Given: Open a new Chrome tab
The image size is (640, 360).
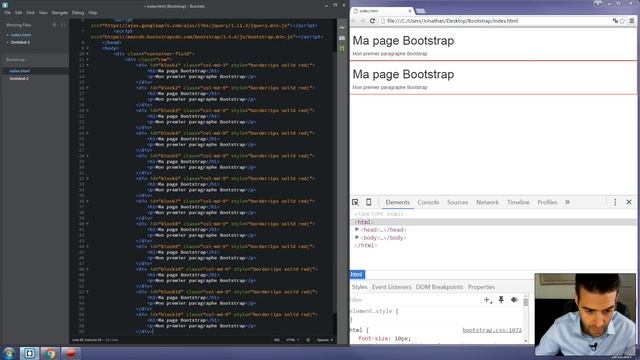Looking at the screenshot, I should pos(420,11).
